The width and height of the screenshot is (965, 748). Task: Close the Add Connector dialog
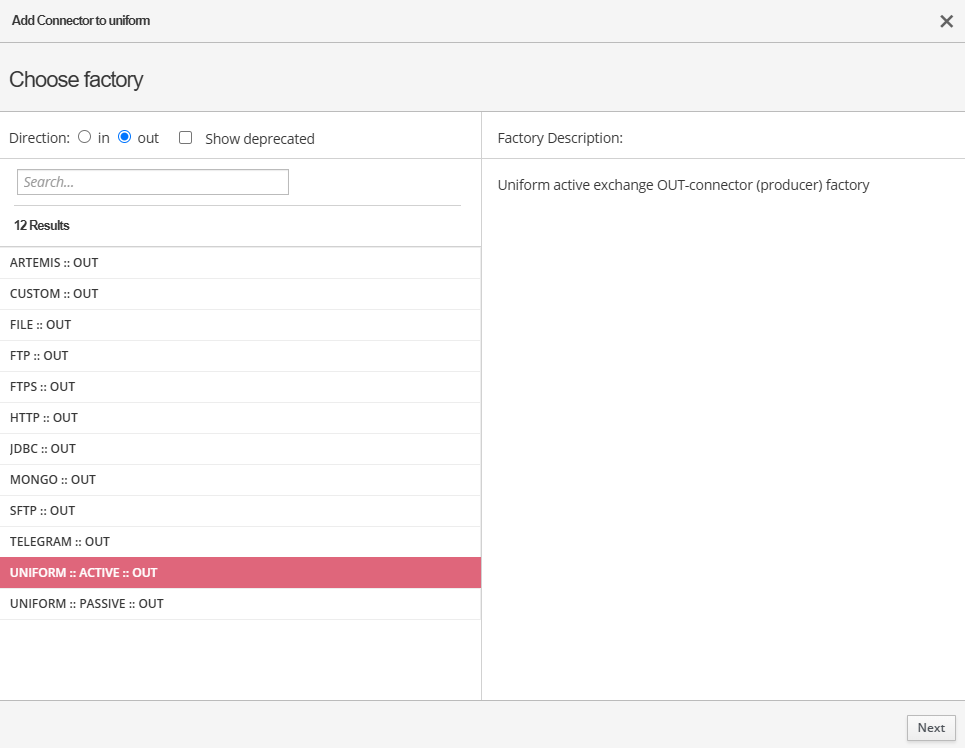[946, 21]
